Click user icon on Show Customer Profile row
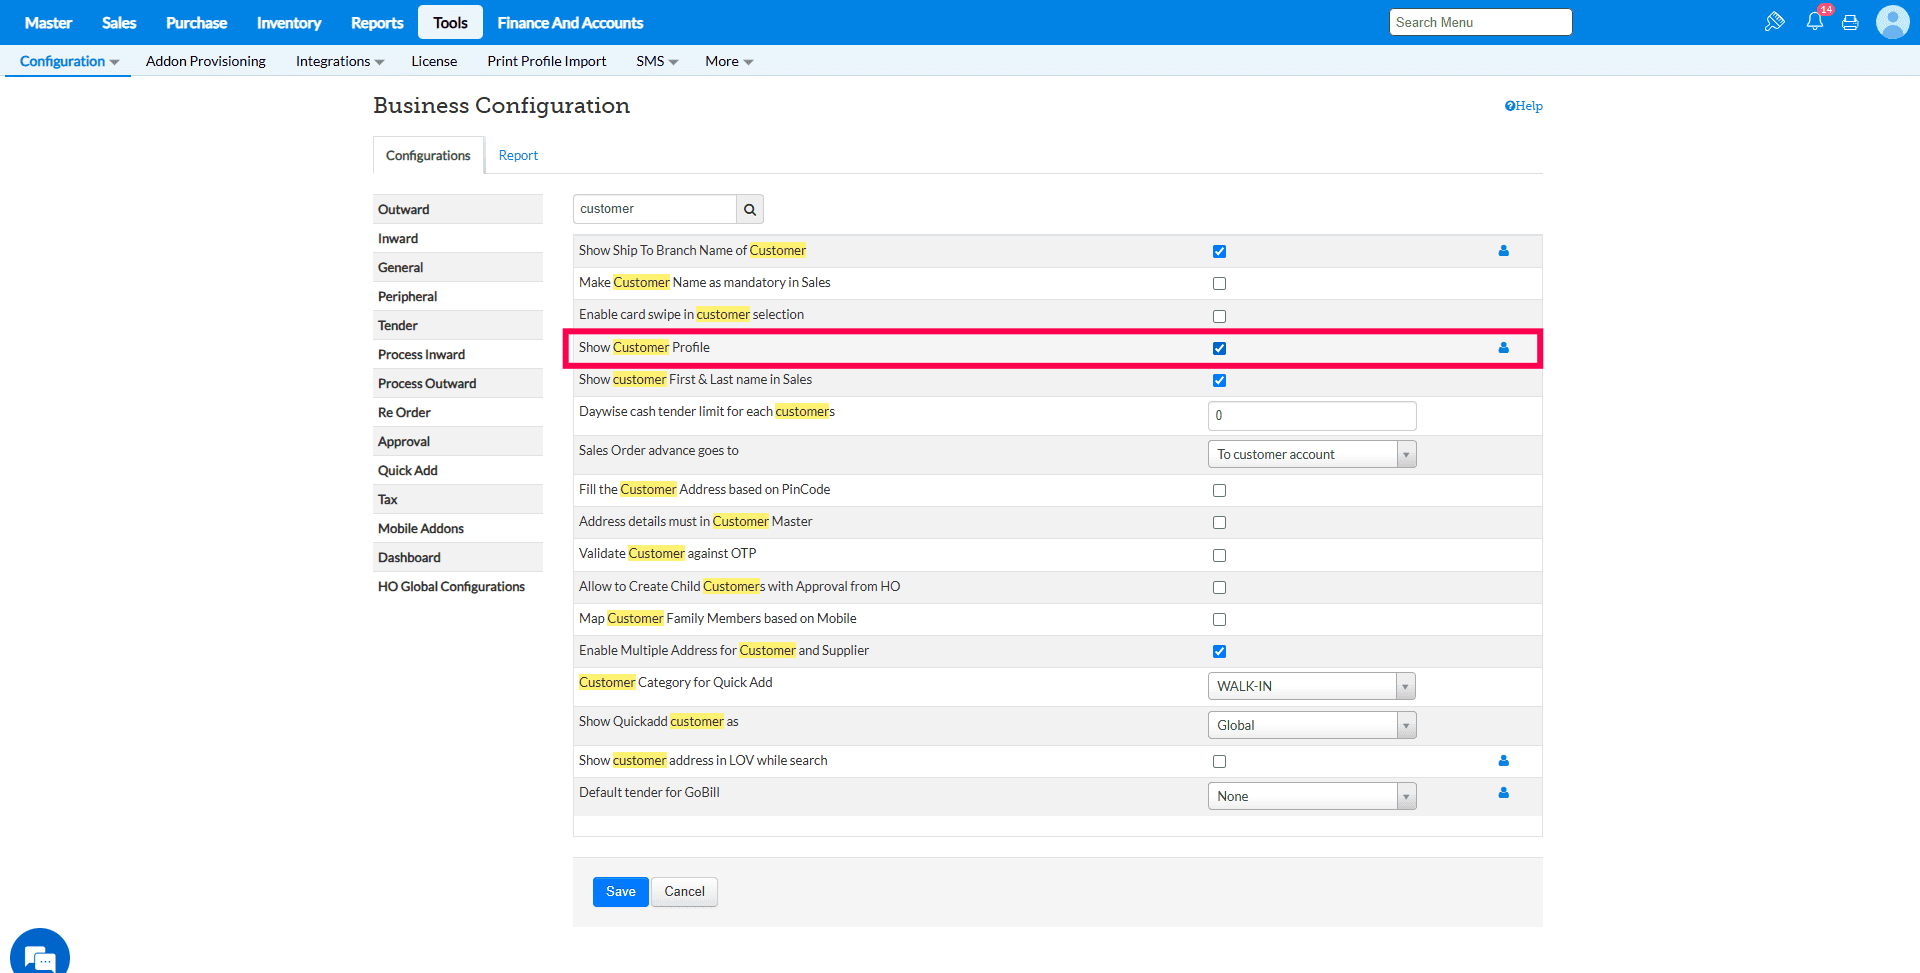Image resolution: width=1920 pixels, height=973 pixels. click(x=1503, y=348)
